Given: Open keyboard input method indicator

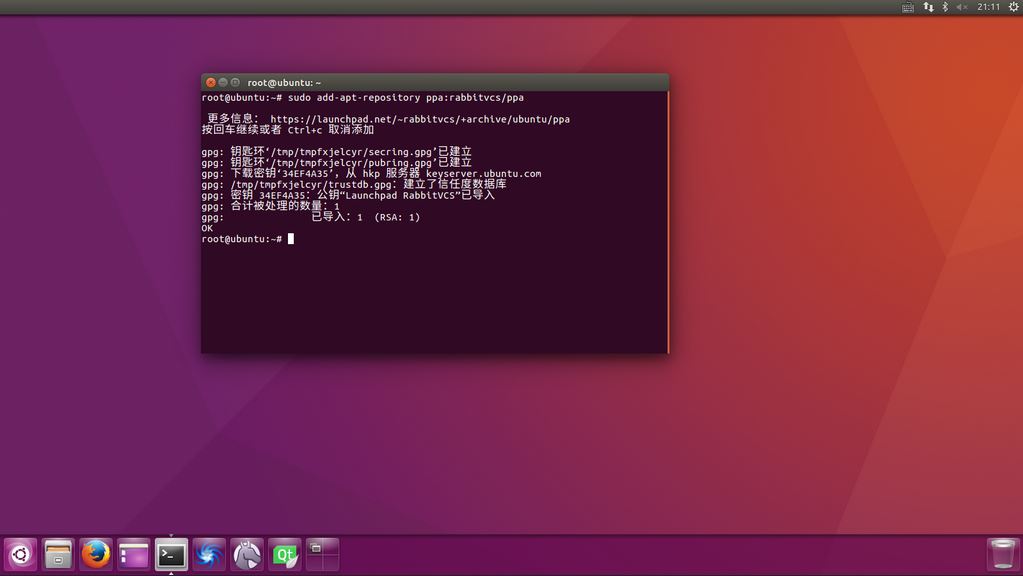Looking at the screenshot, I should pyautogui.click(x=908, y=7).
